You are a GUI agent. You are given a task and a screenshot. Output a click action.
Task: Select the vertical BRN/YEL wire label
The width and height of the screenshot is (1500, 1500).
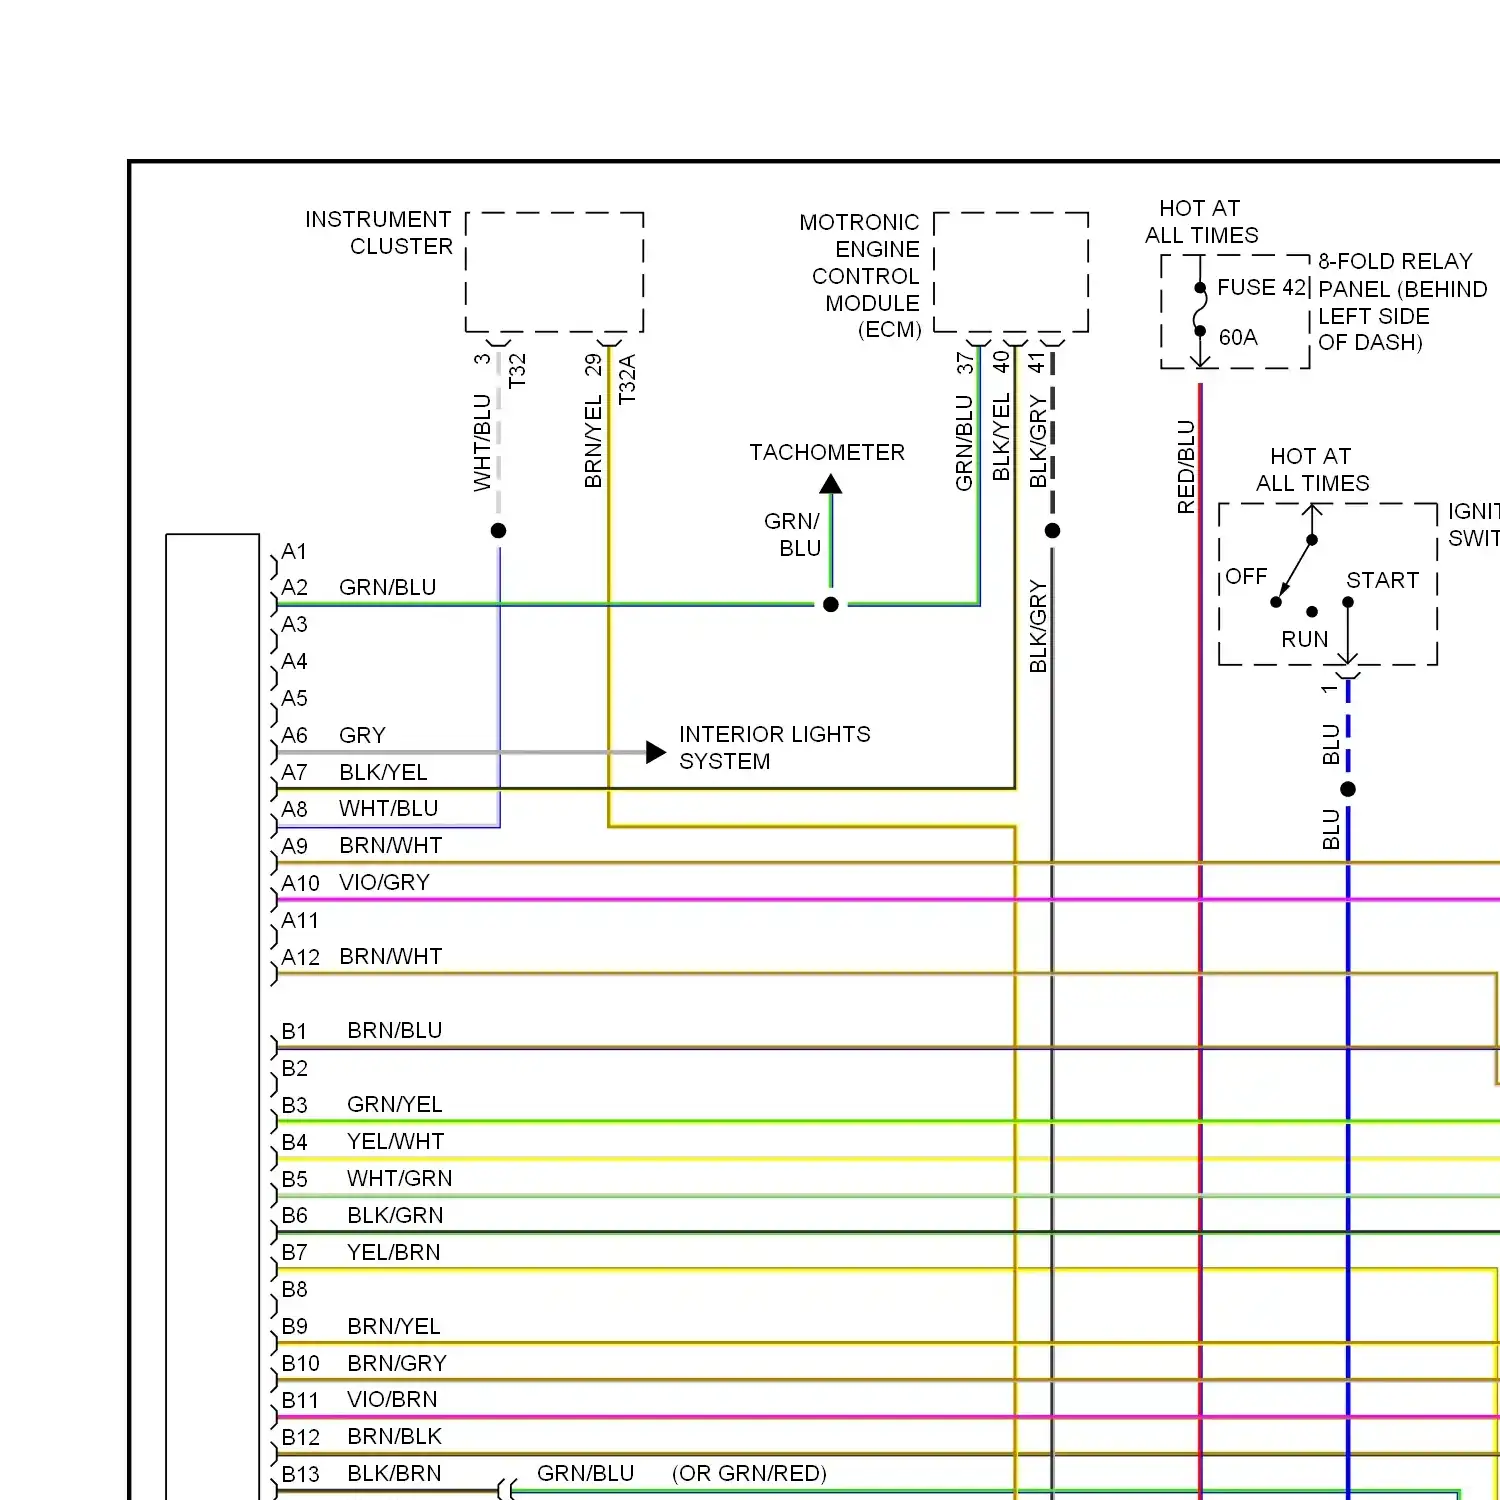pyautogui.click(x=593, y=442)
